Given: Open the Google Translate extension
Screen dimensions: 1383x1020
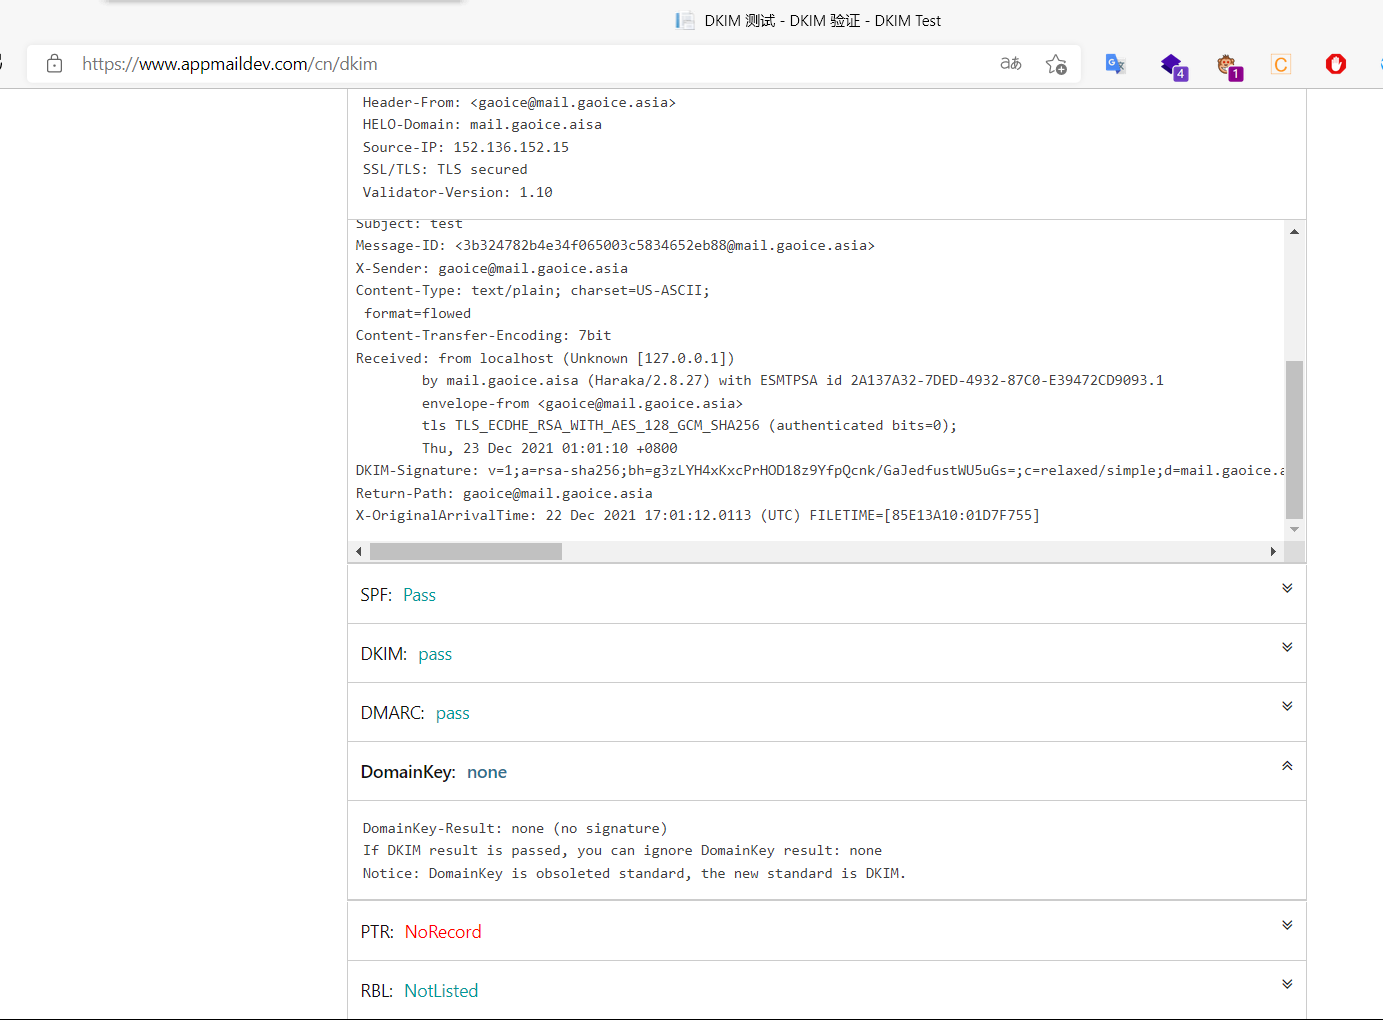Looking at the screenshot, I should (1115, 64).
